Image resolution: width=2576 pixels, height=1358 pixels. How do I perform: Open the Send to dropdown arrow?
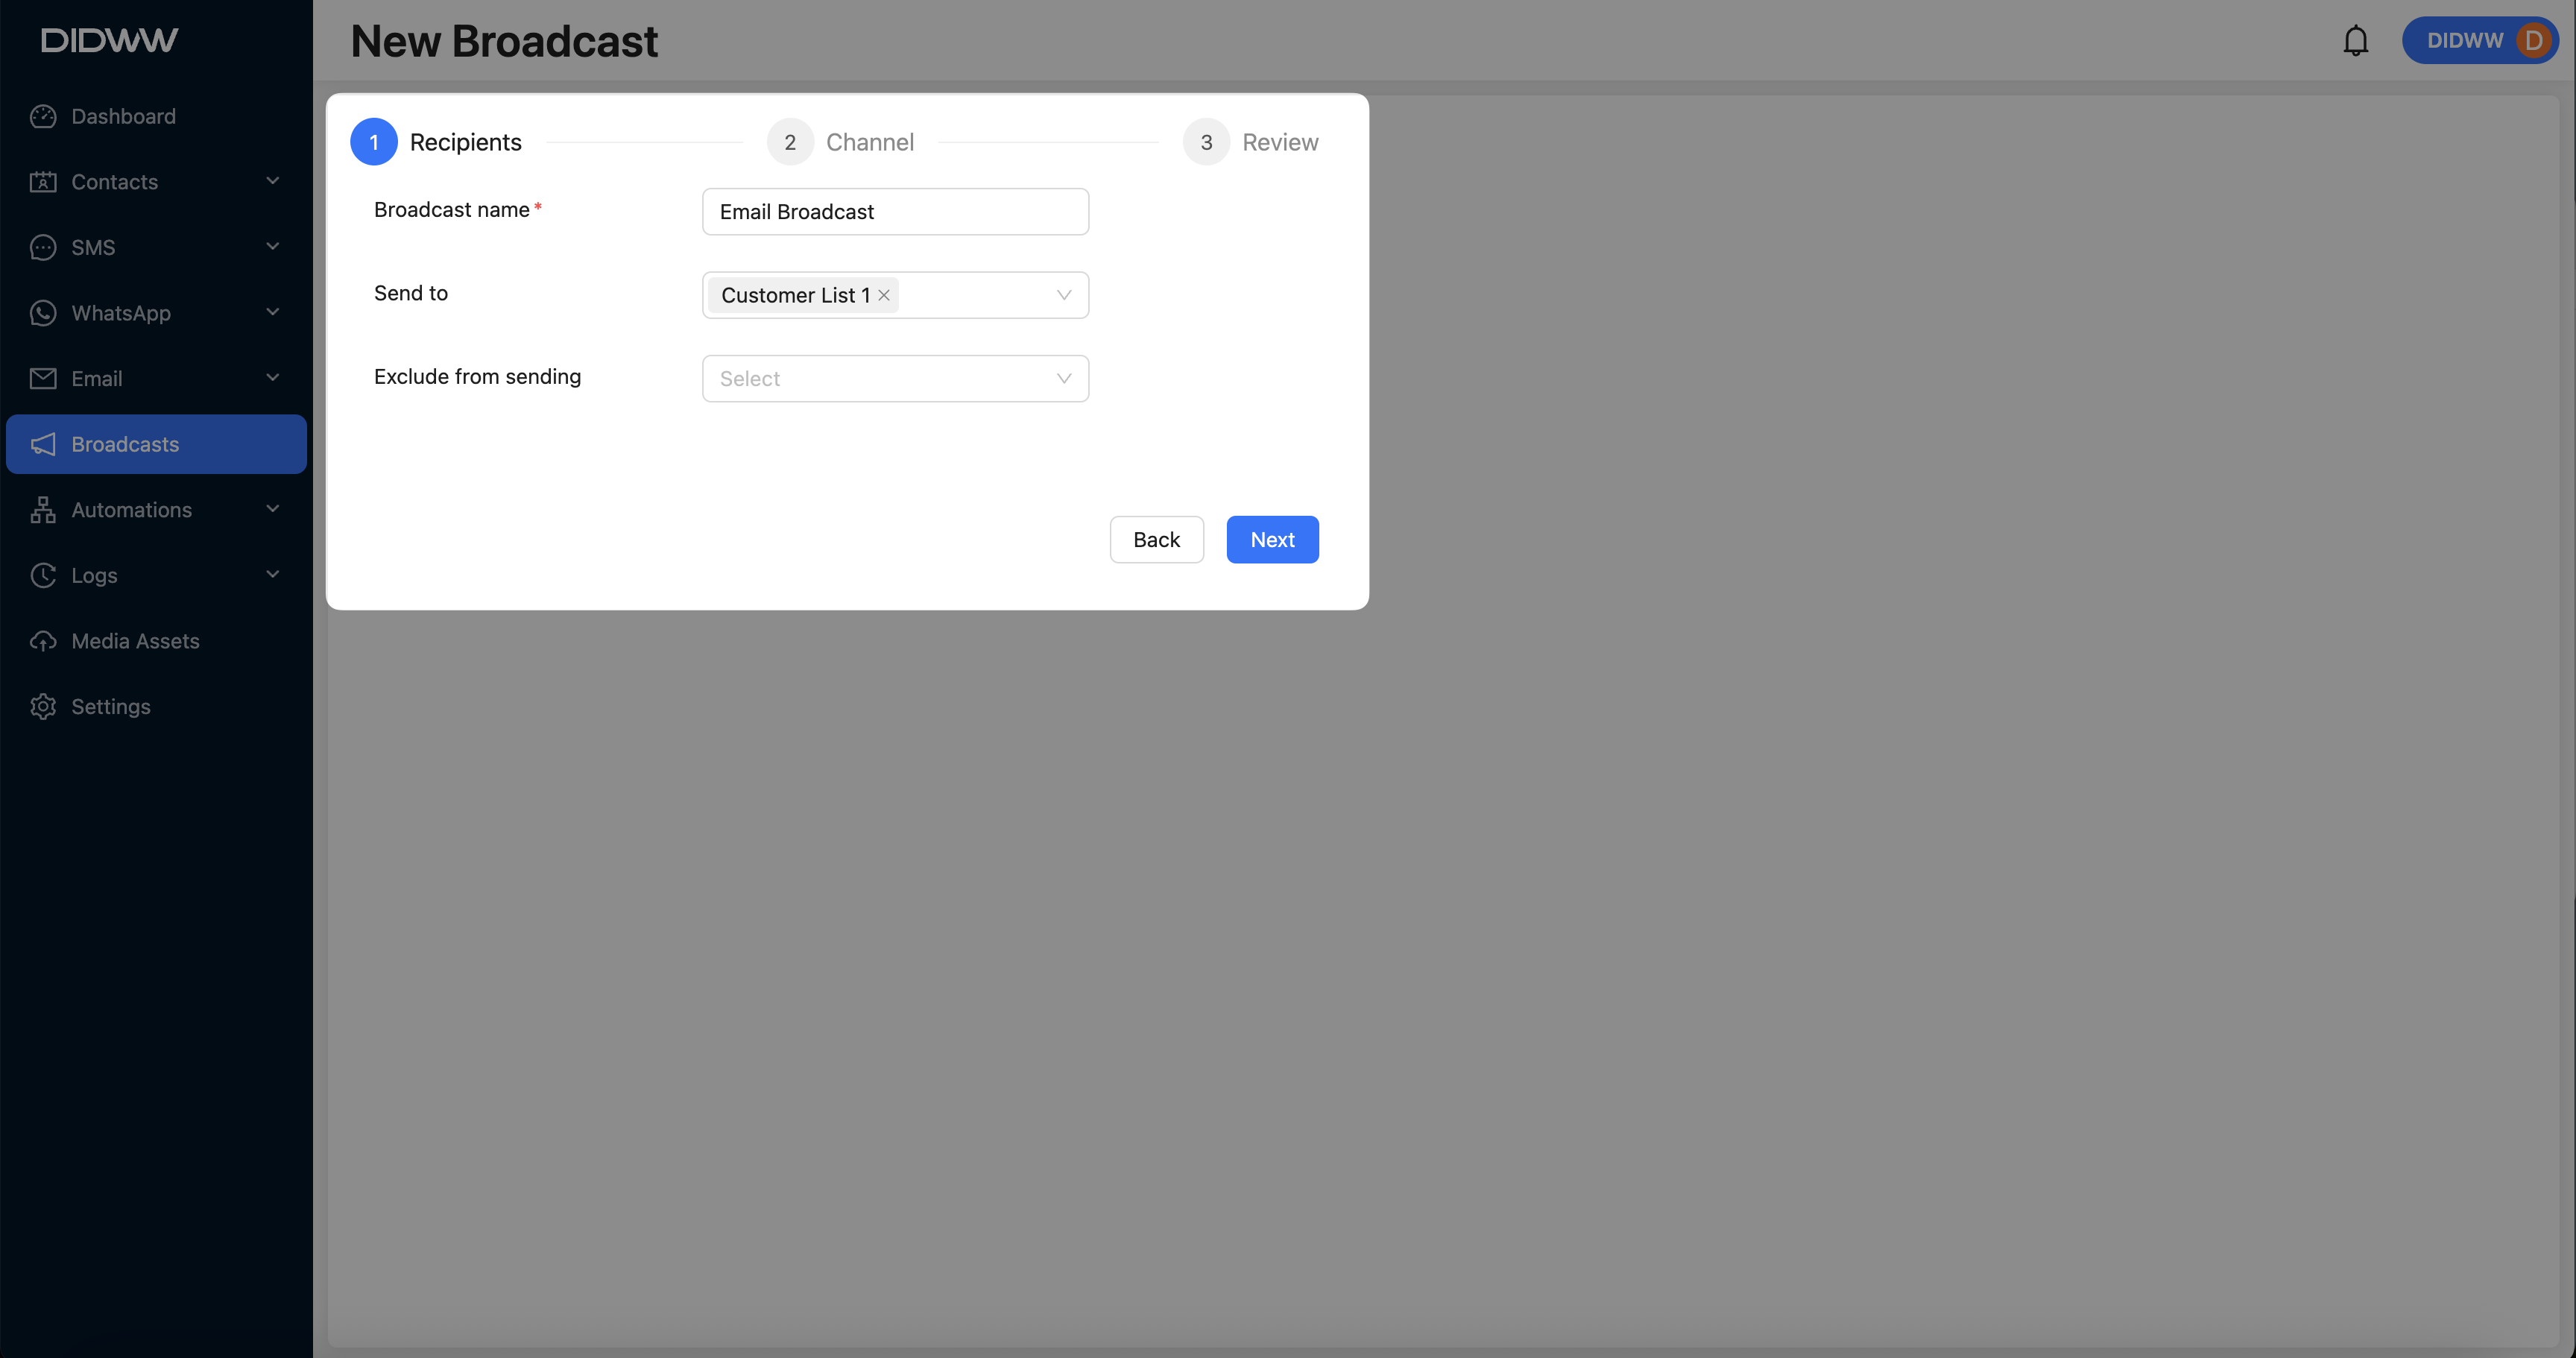click(1063, 295)
